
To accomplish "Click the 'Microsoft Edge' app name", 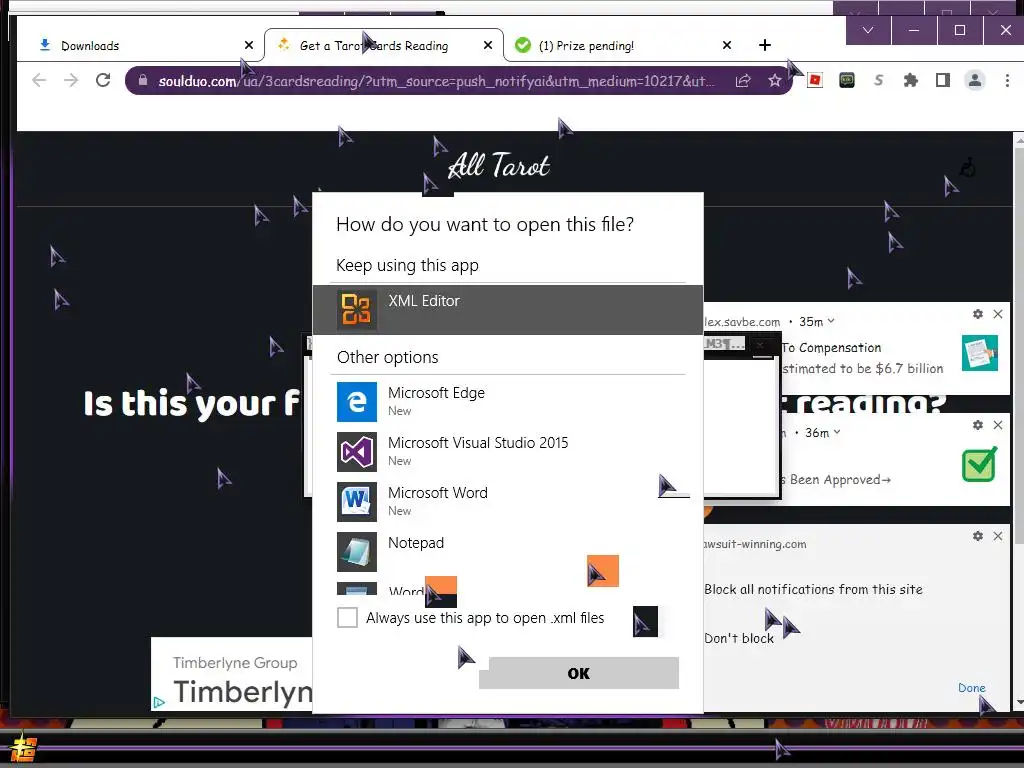I will [x=436, y=392].
